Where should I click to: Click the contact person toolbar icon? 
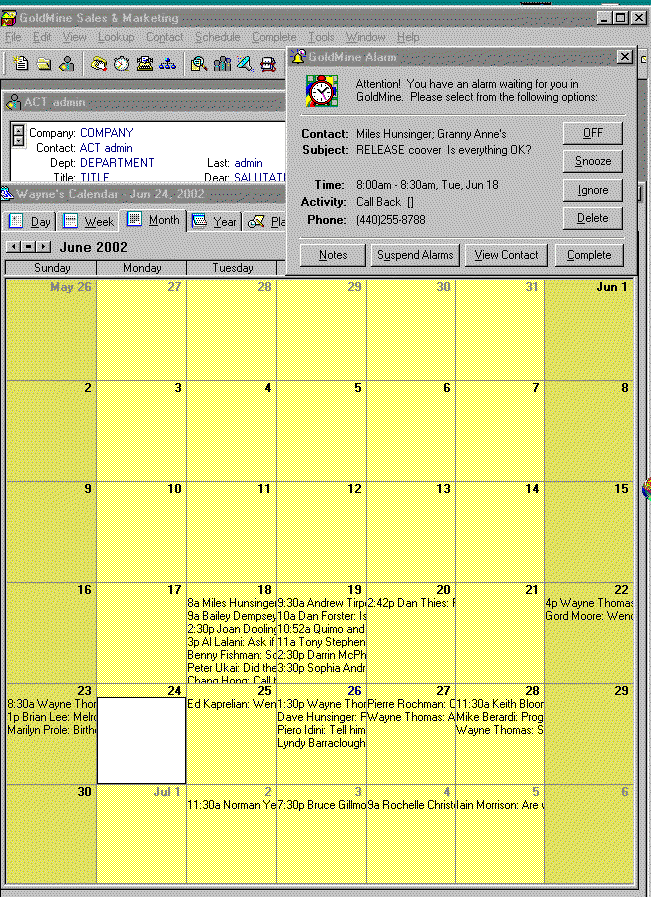67,63
